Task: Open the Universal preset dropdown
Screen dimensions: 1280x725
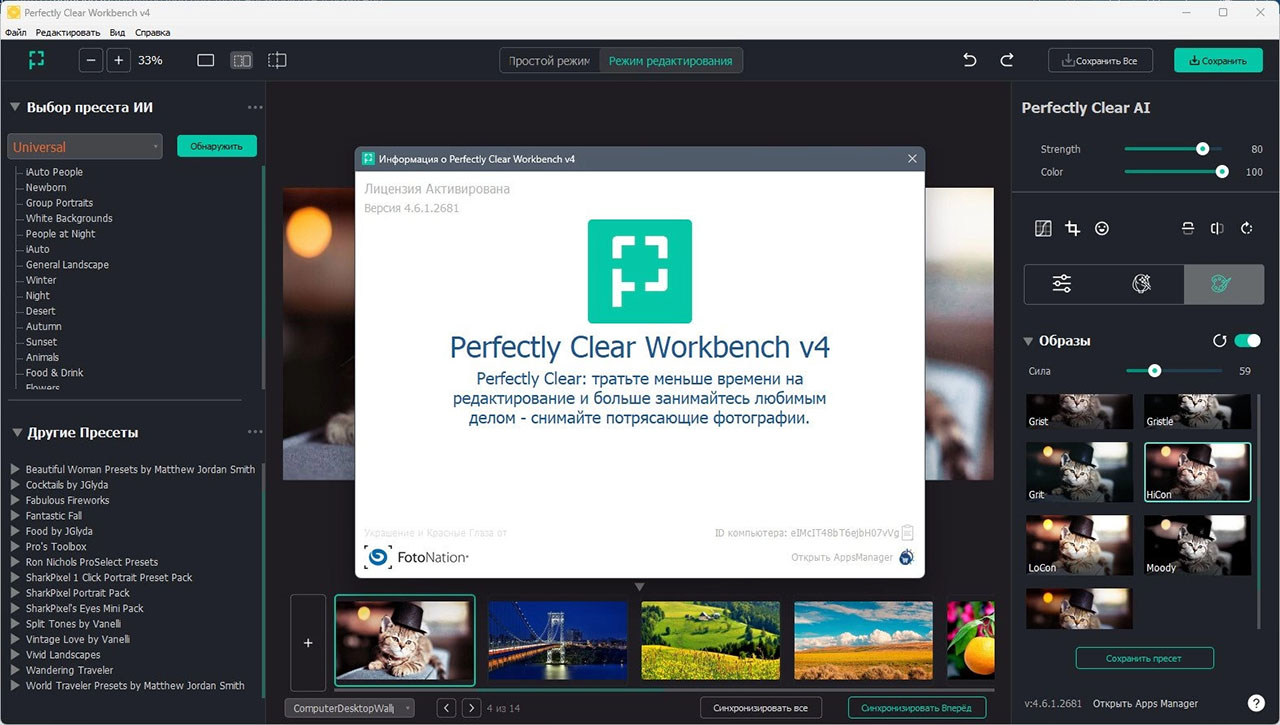Action: [x=85, y=146]
